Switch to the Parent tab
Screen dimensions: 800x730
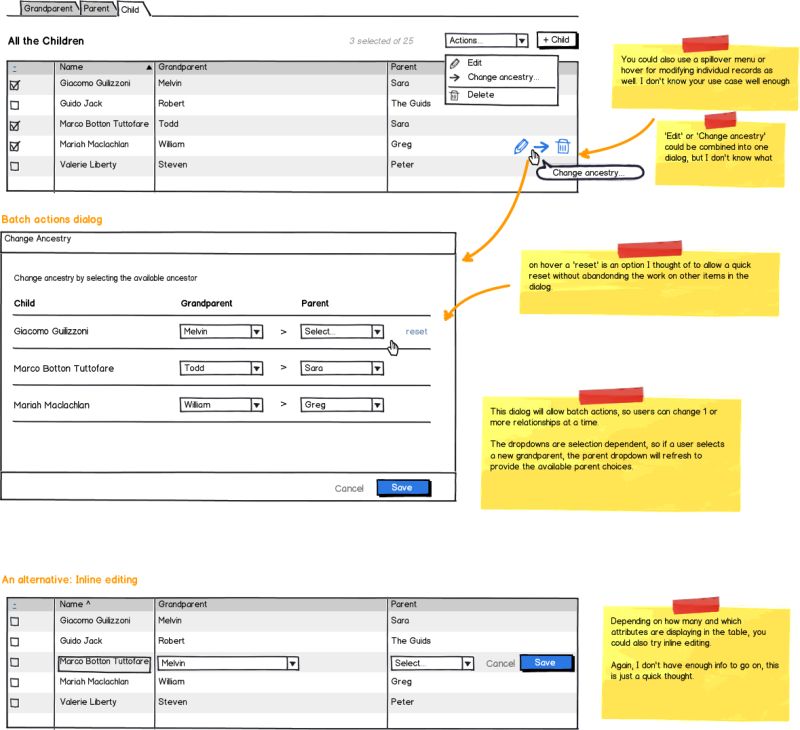tap(95, 7)
